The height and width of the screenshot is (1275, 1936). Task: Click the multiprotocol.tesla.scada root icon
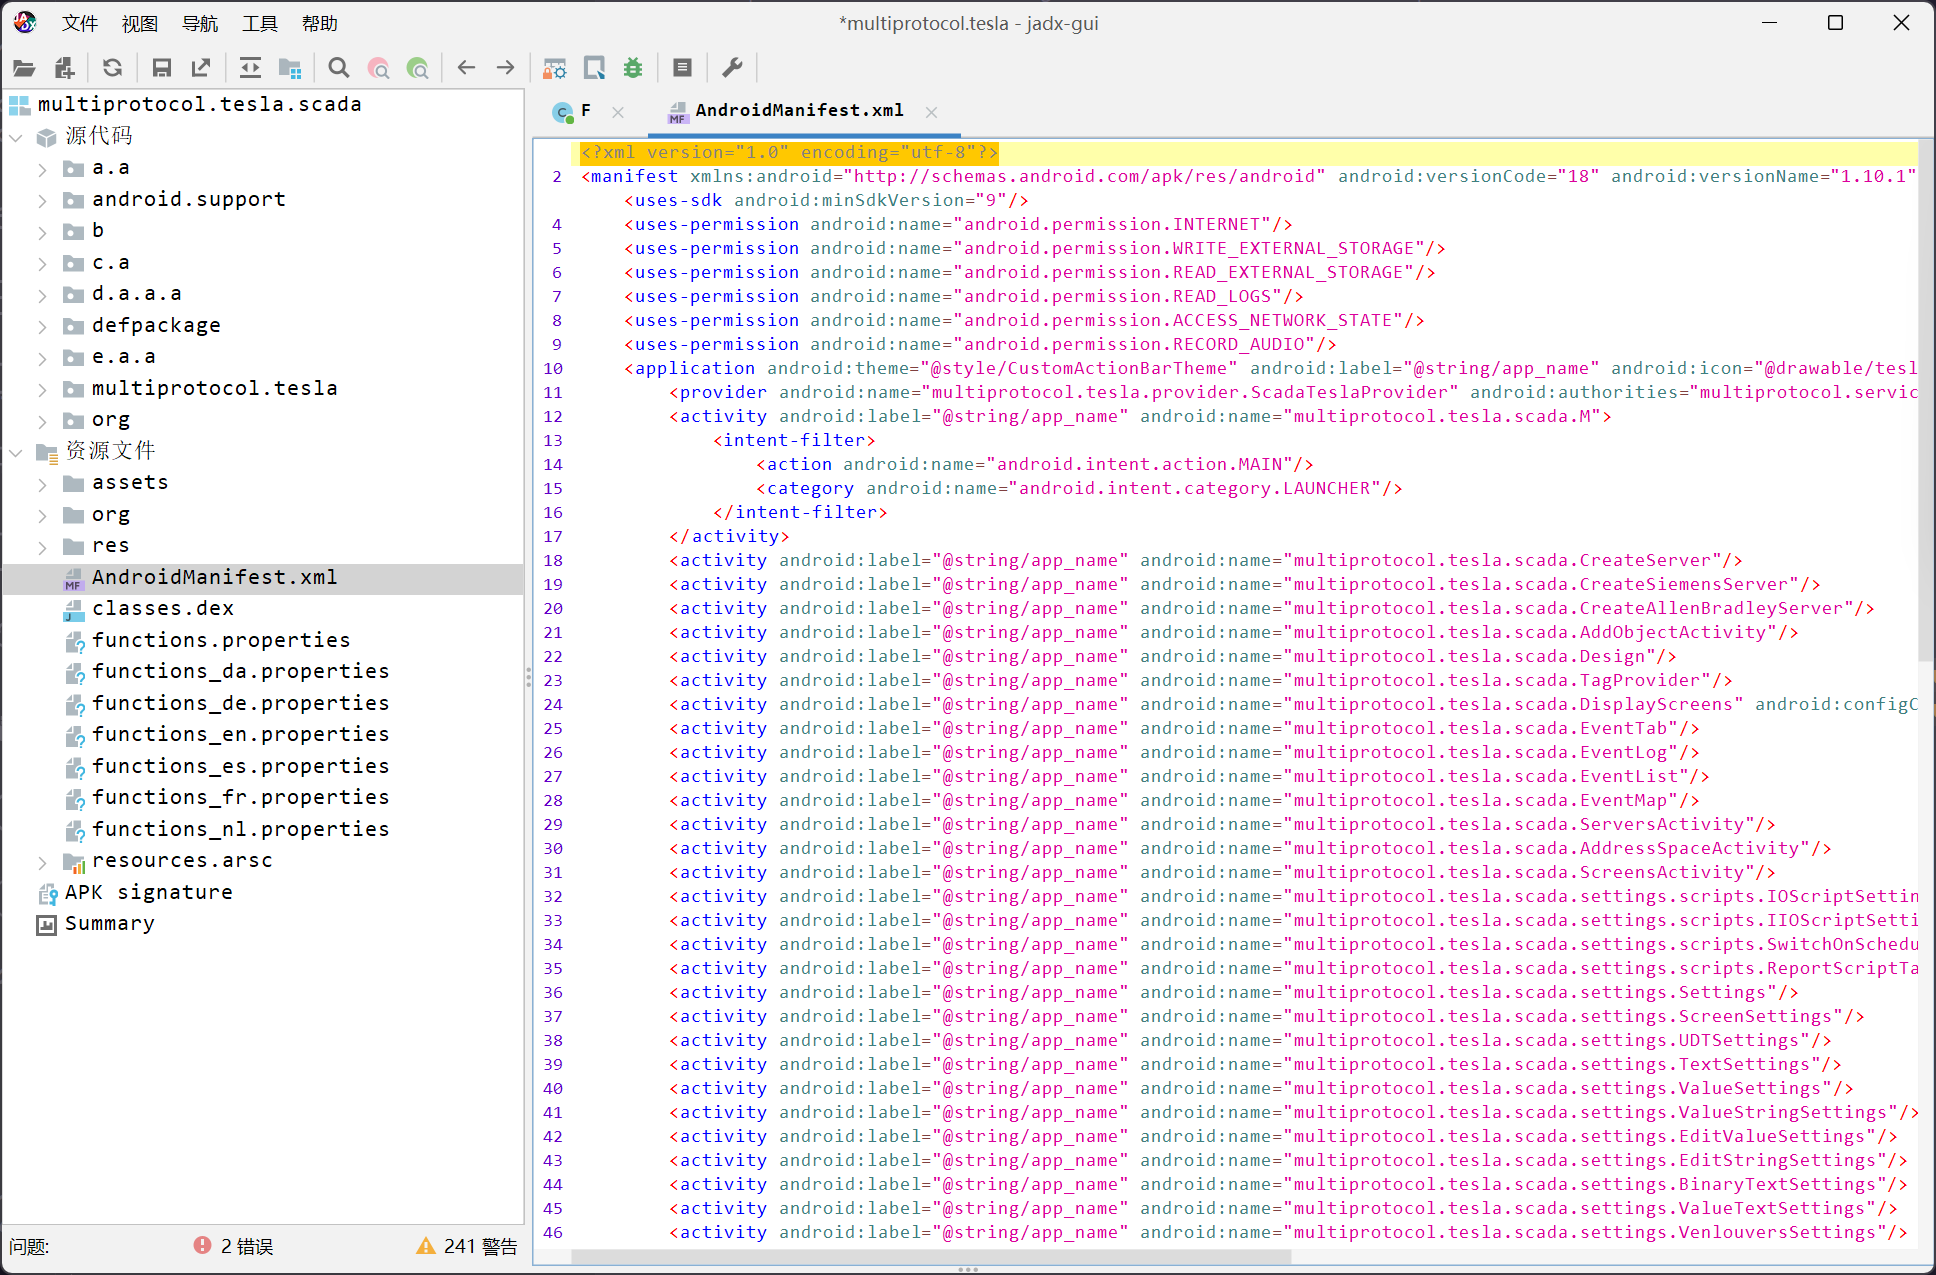coord(20,105)
